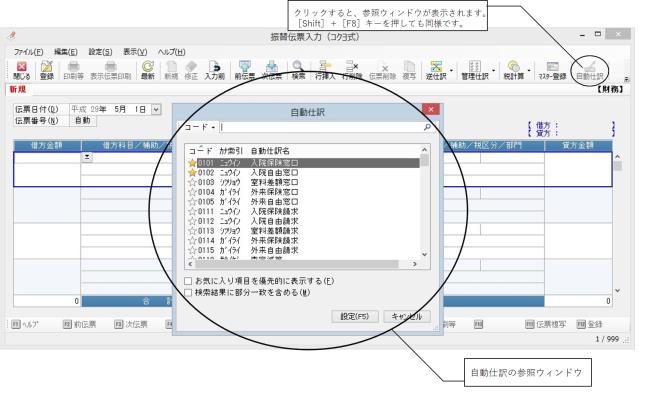Click the キャンセル button
This screenshot has height=393, width=660.
[x=407, y=316]
